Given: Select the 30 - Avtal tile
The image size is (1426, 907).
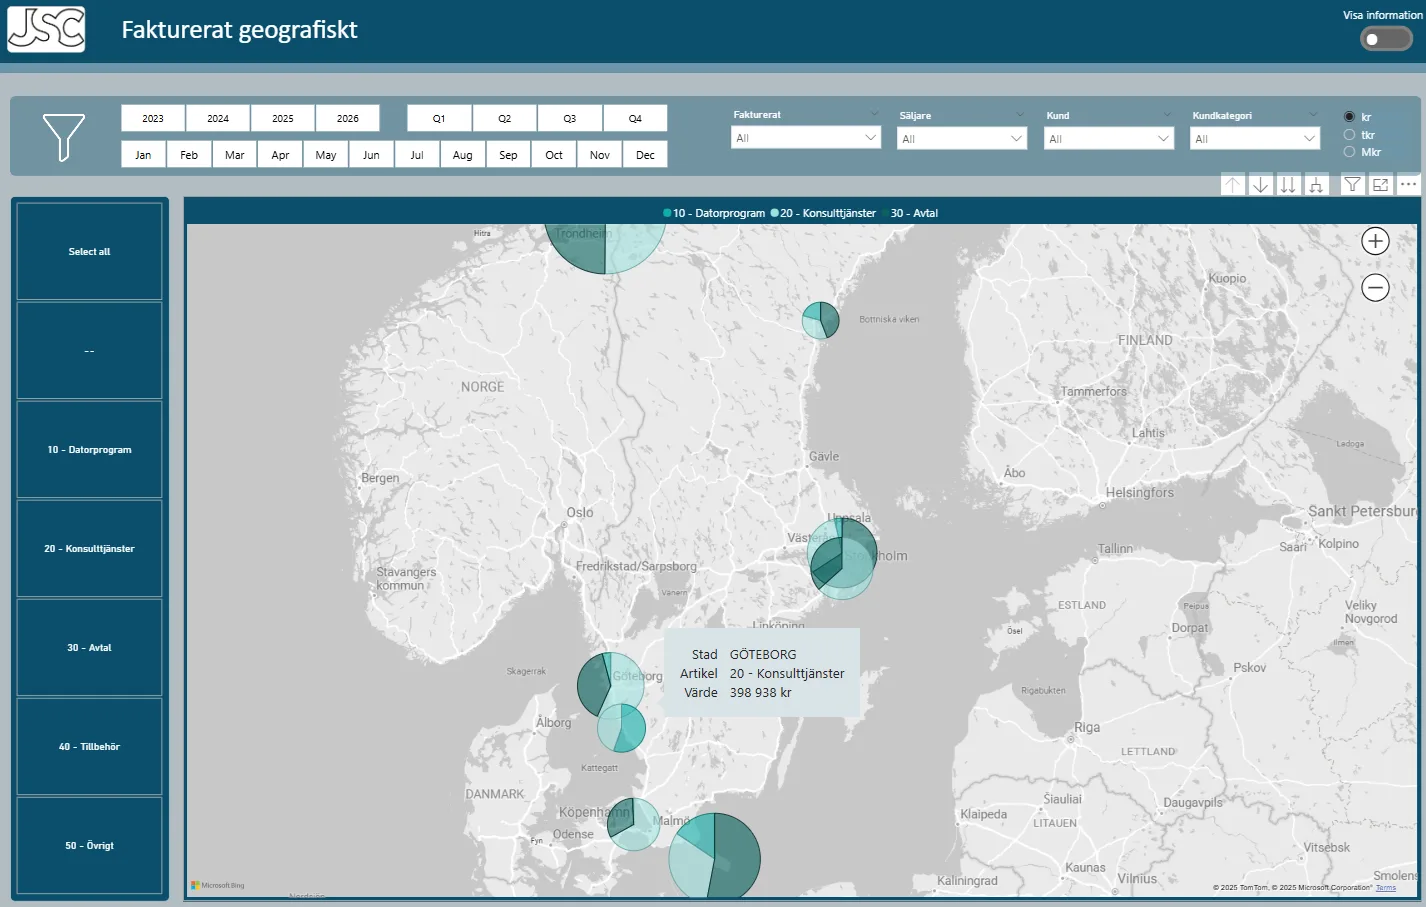Looking at the screenshot, I should [89, 647].
